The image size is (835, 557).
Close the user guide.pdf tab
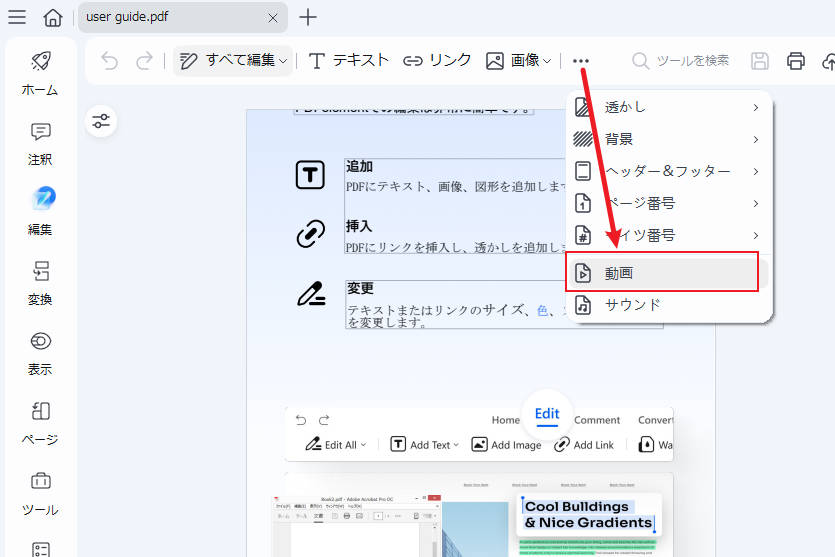click(x=273, y=18)
